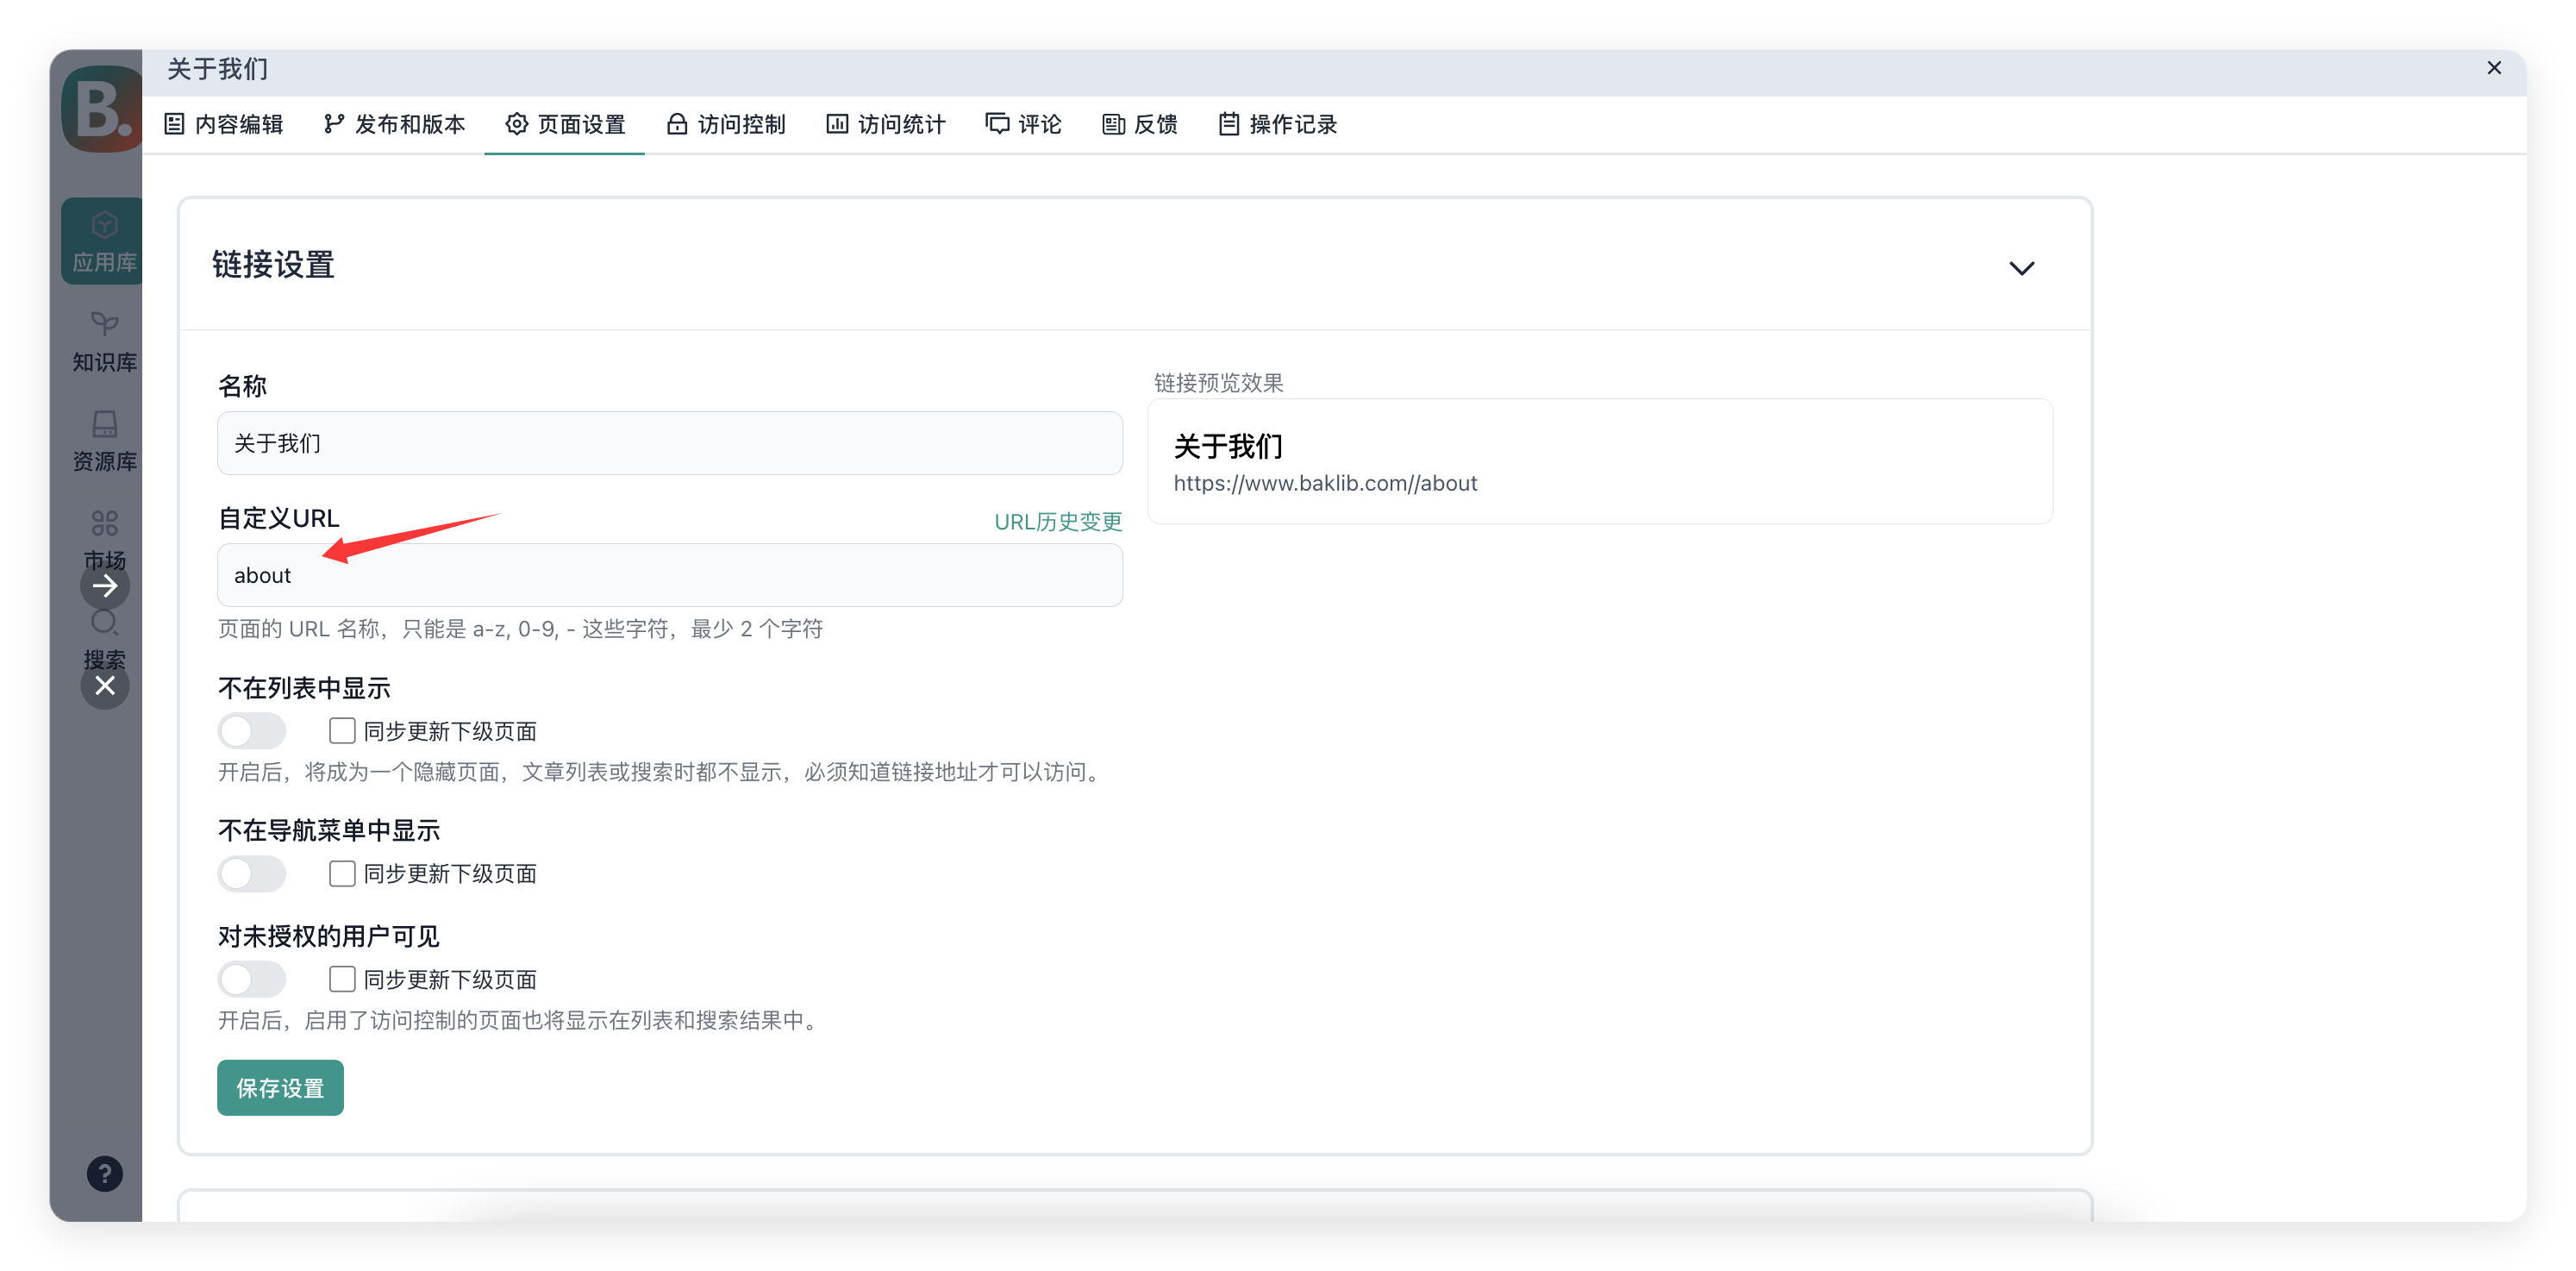Click the 保存设置 button
The image size is (2576, 1271).
(280, 1088)
